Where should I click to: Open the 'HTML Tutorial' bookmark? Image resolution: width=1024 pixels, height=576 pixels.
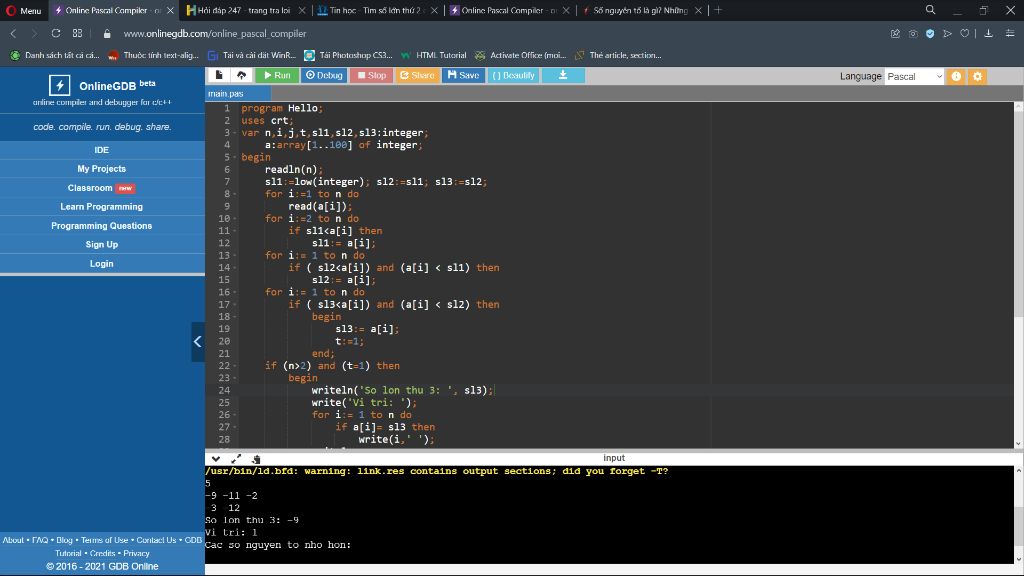pyautogui.click(x=434, y=56)
